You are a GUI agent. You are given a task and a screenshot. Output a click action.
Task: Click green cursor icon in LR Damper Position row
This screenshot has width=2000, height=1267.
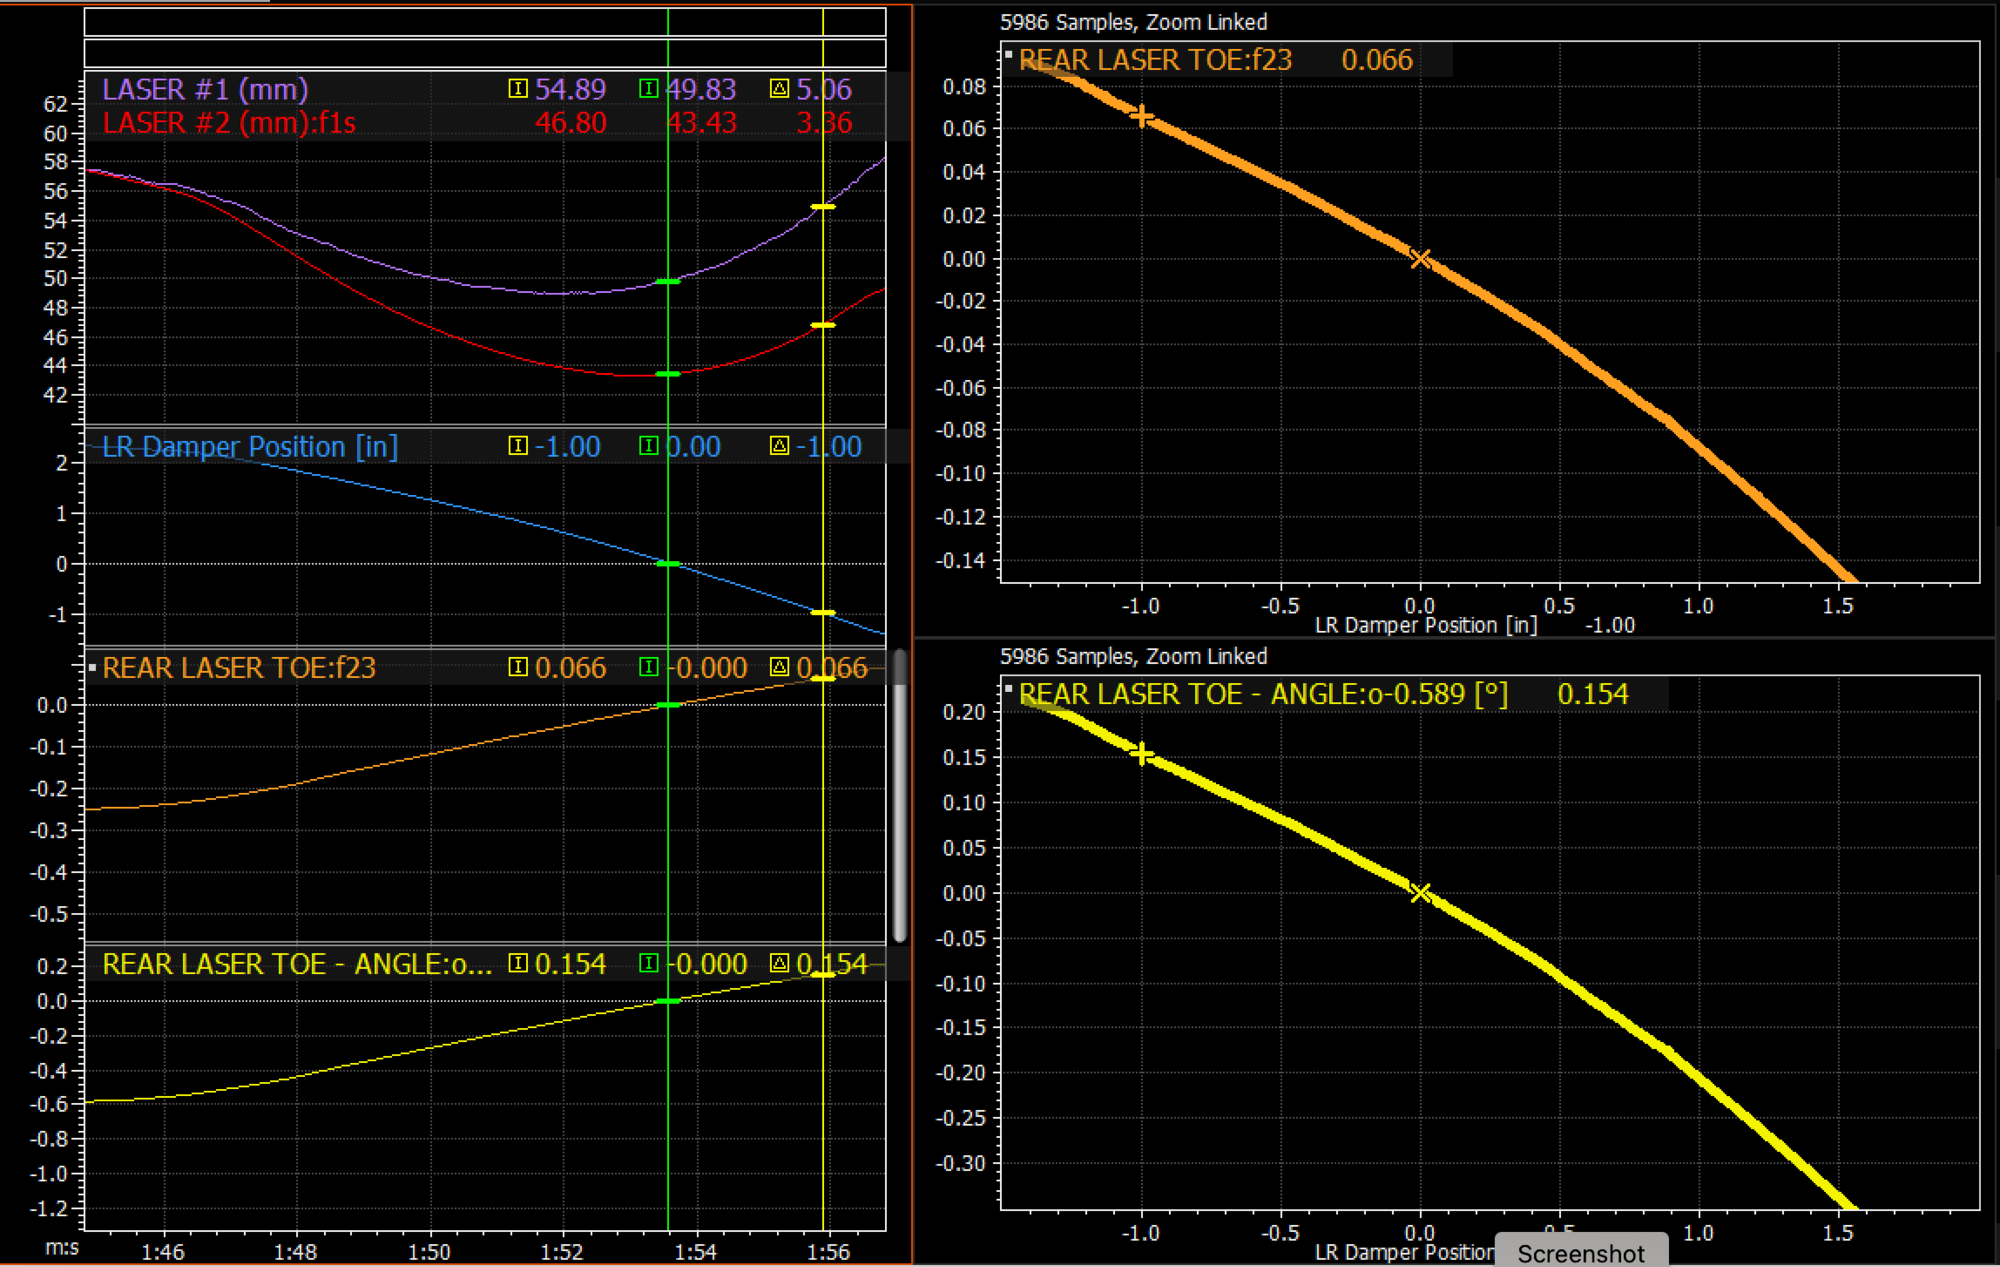coord(649,446)
